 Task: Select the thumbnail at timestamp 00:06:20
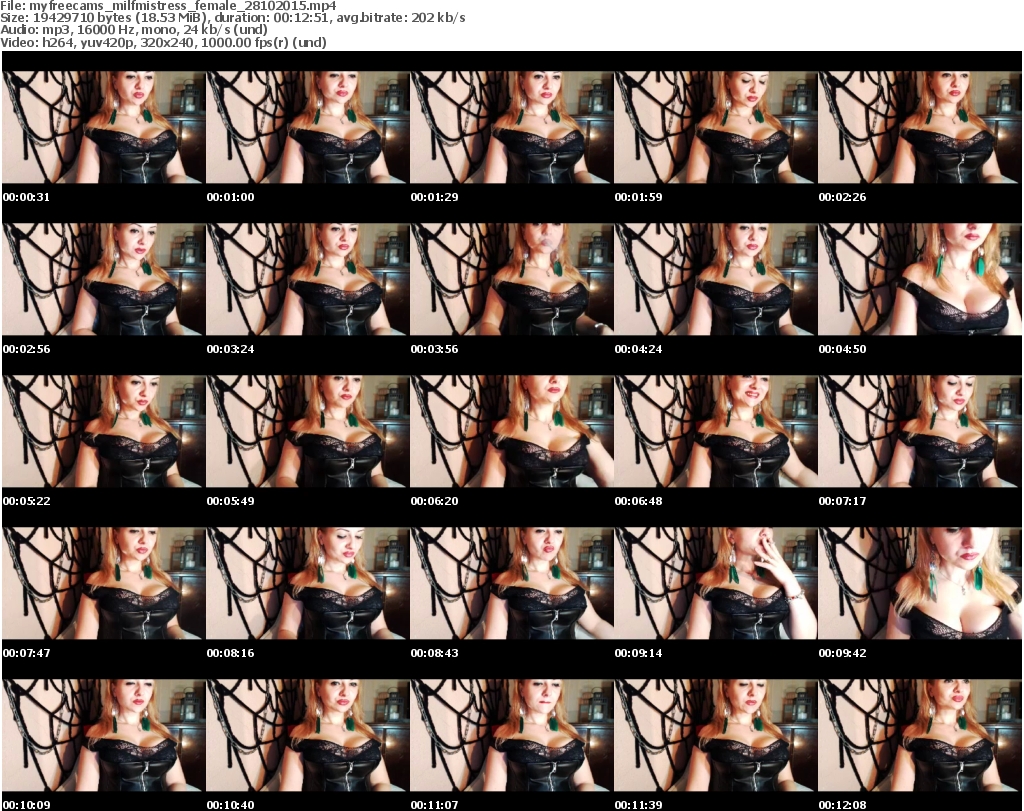(x=511, y=431)
